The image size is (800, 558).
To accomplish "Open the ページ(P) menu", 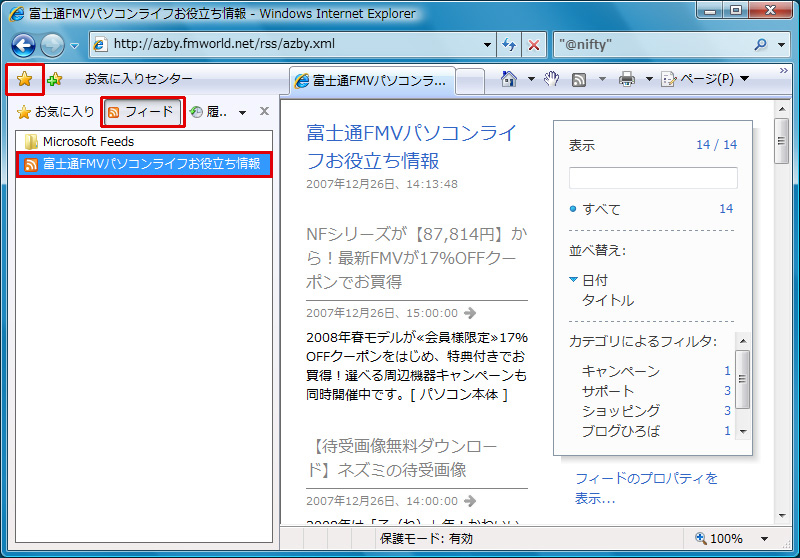I will (x=705, y=79).
